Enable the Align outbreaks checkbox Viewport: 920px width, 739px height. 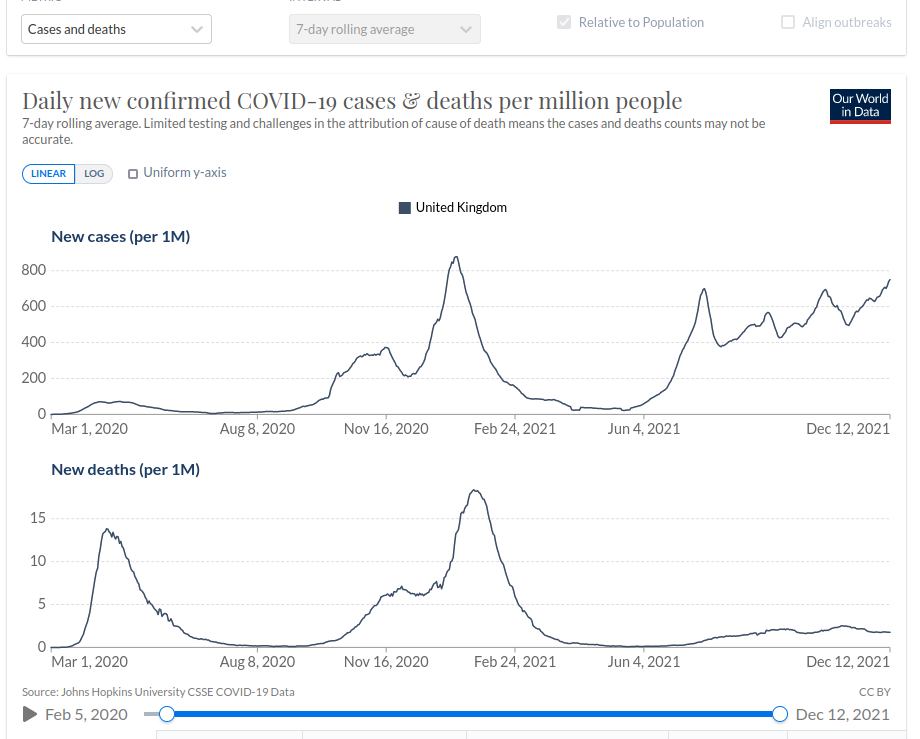point(788,22)
